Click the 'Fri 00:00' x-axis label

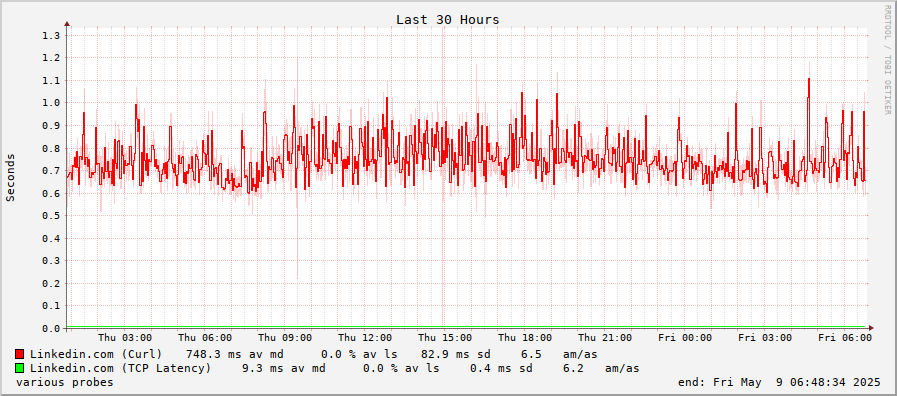point(685,338)
